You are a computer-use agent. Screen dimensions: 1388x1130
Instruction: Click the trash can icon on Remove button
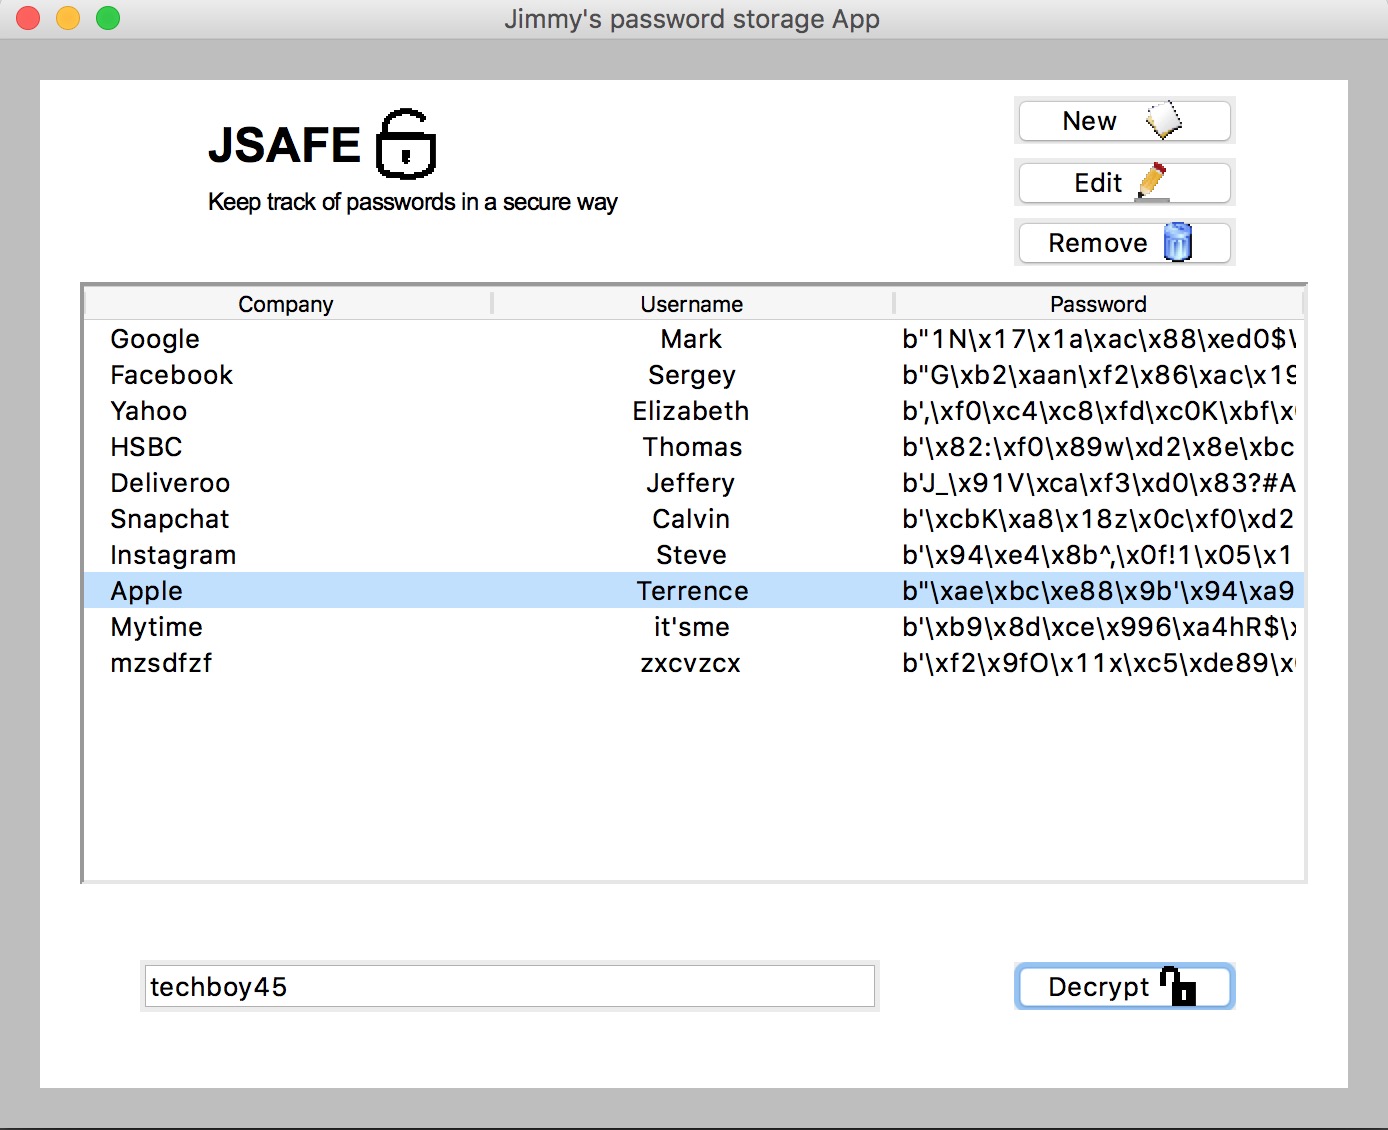click(1179, 242)
